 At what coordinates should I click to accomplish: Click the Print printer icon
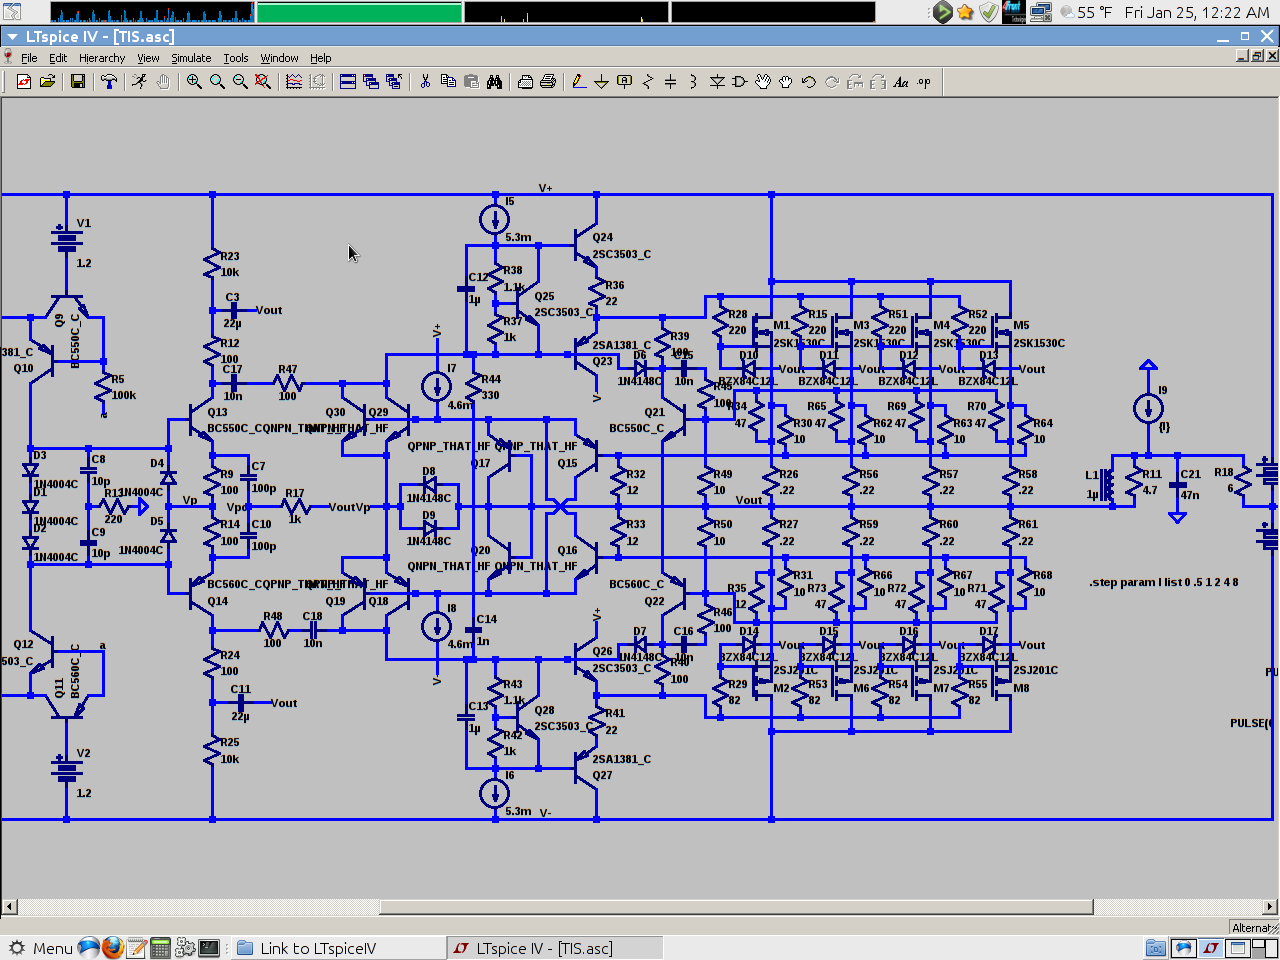pyautogui.click(x=548, y=82)
